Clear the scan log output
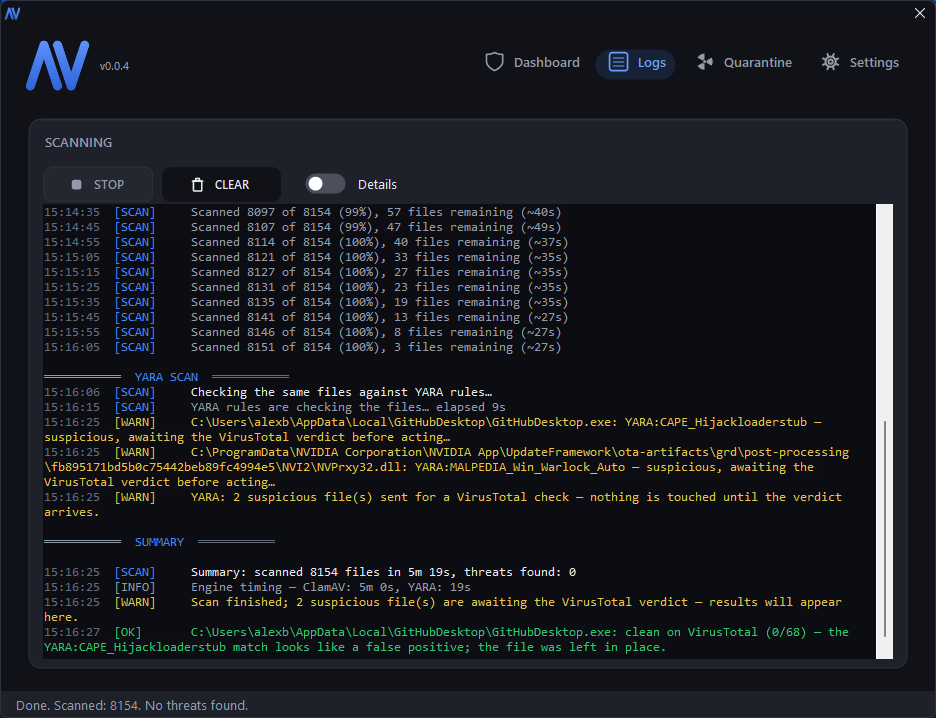The width and height of the screenshot is (936, 718). click(x=221, y=184)
